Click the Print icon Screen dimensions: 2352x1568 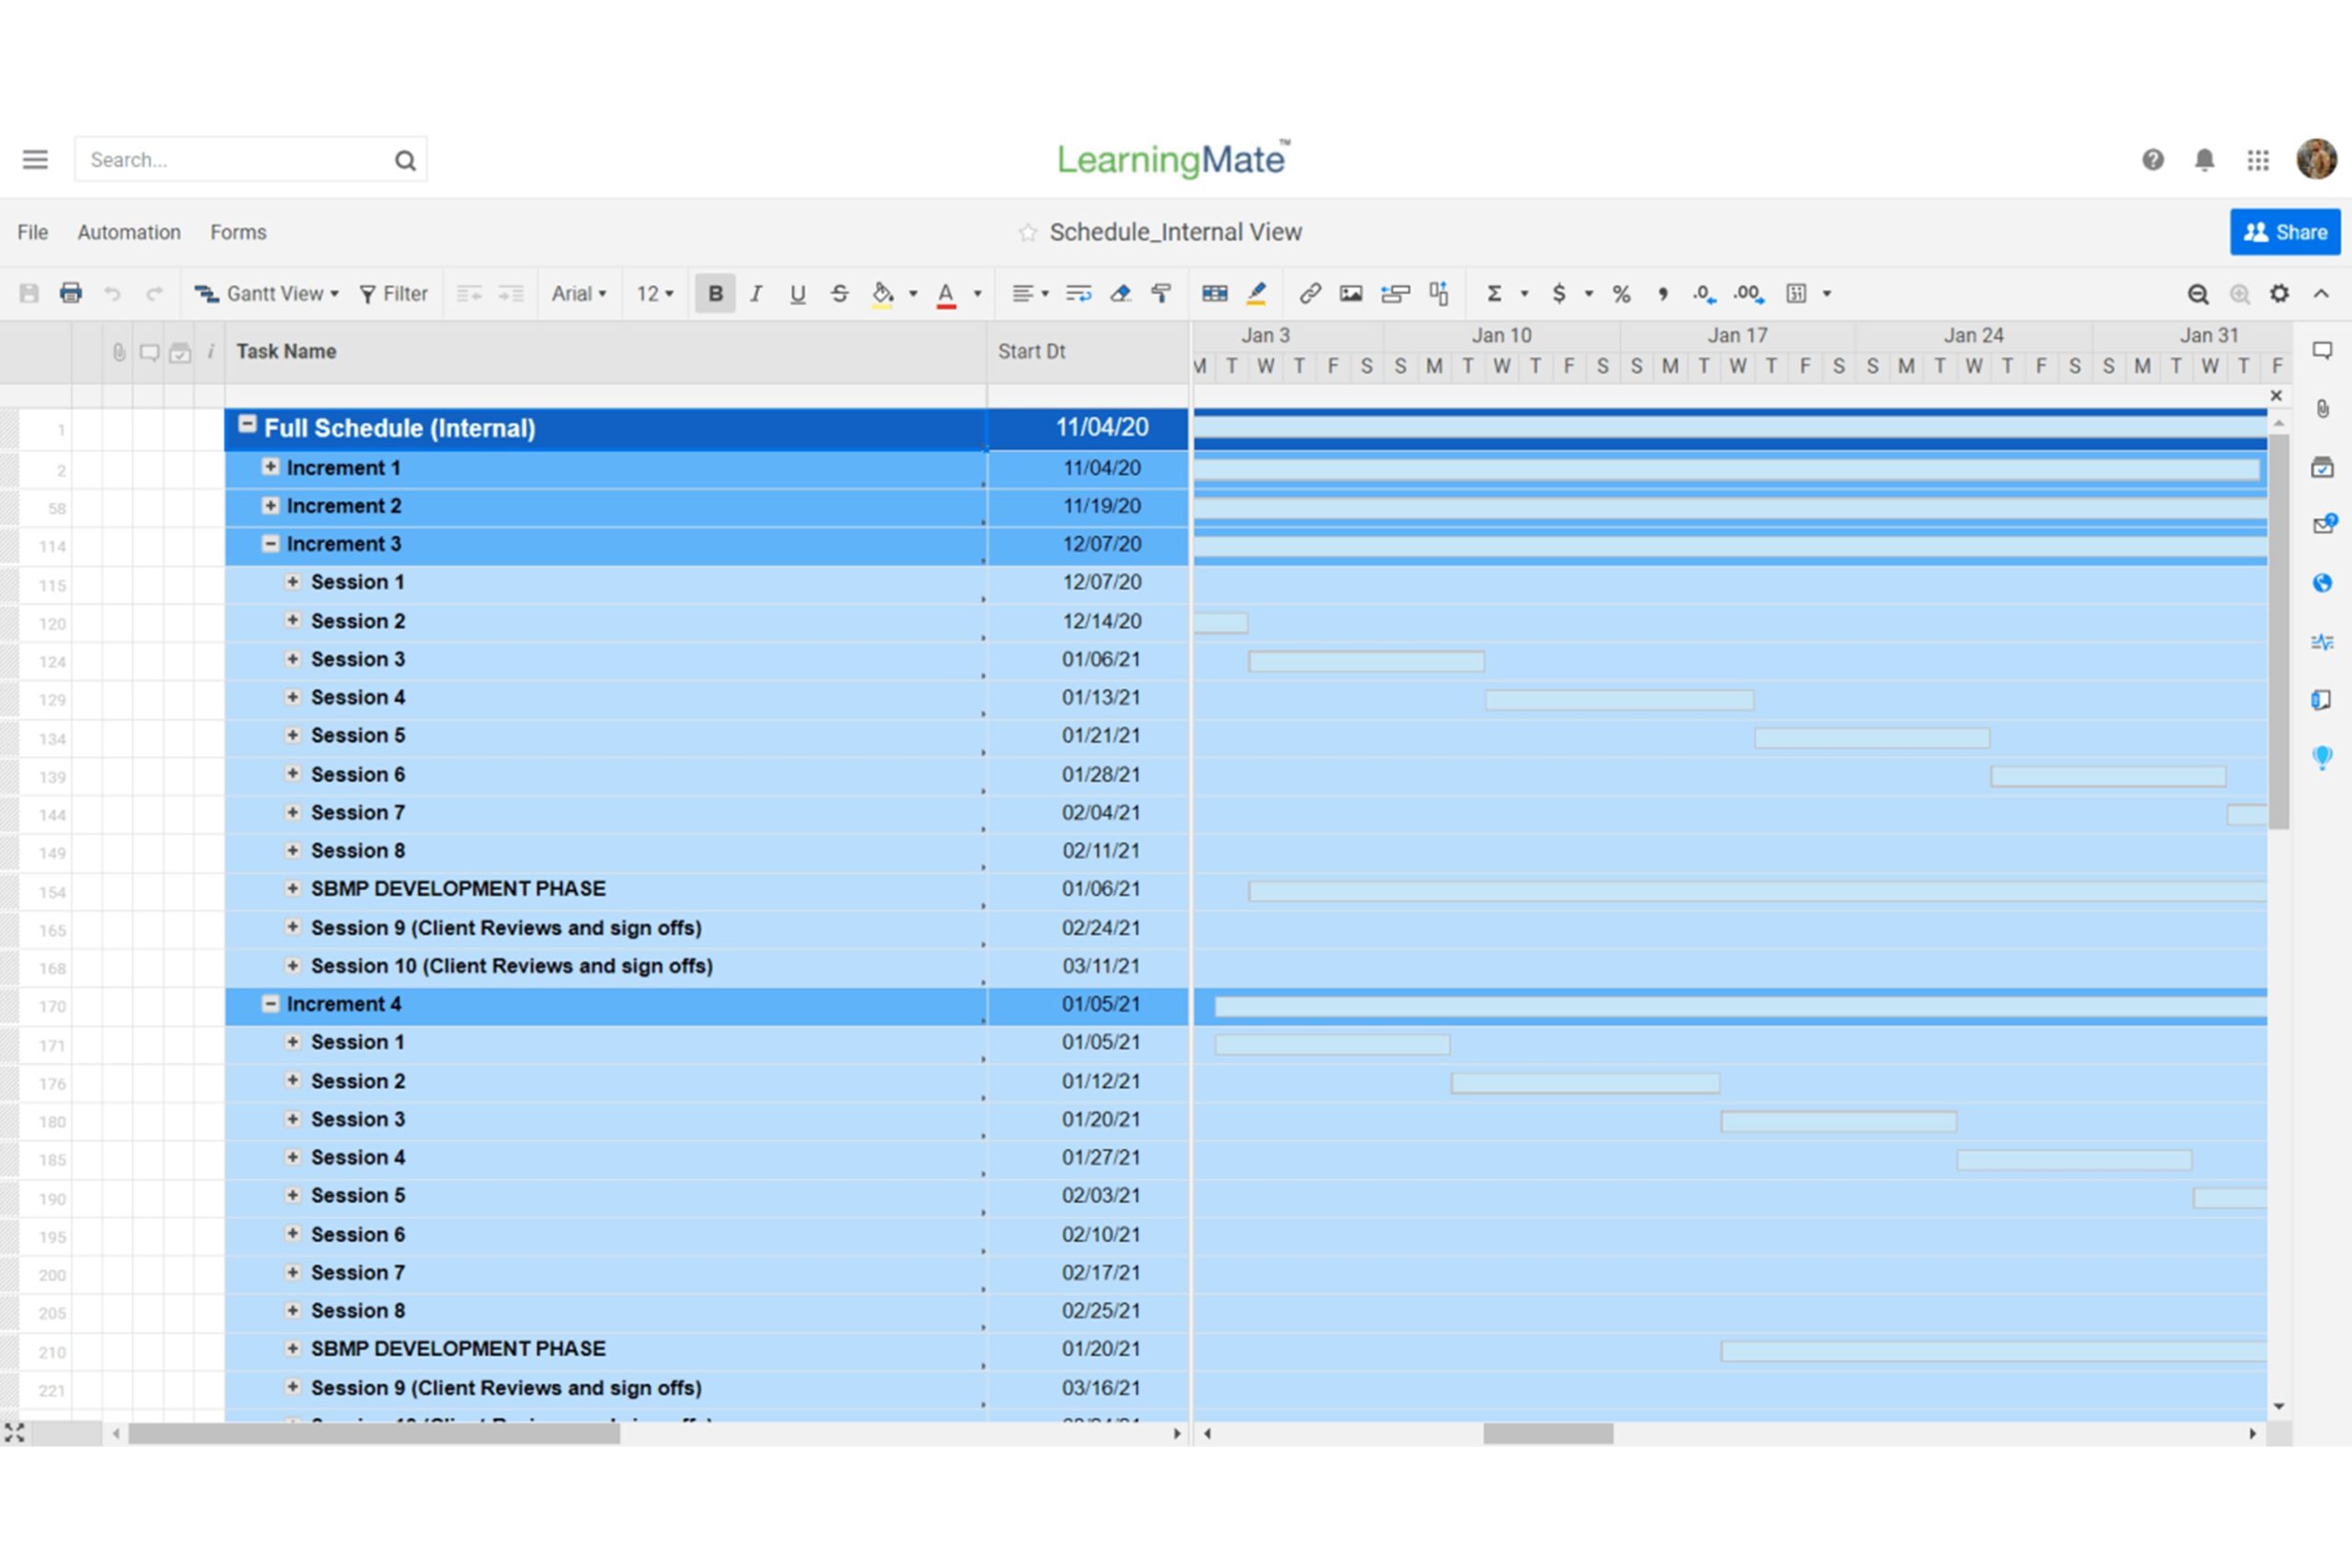(x=71, y=293)
